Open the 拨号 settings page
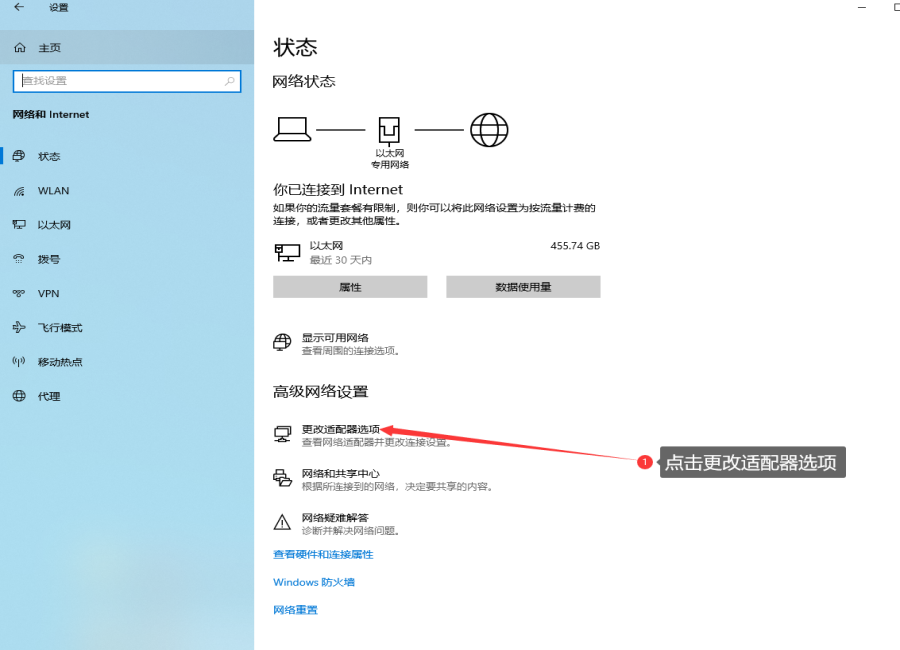This screenshot has height=650, width=900. click(x=127, y=259)
